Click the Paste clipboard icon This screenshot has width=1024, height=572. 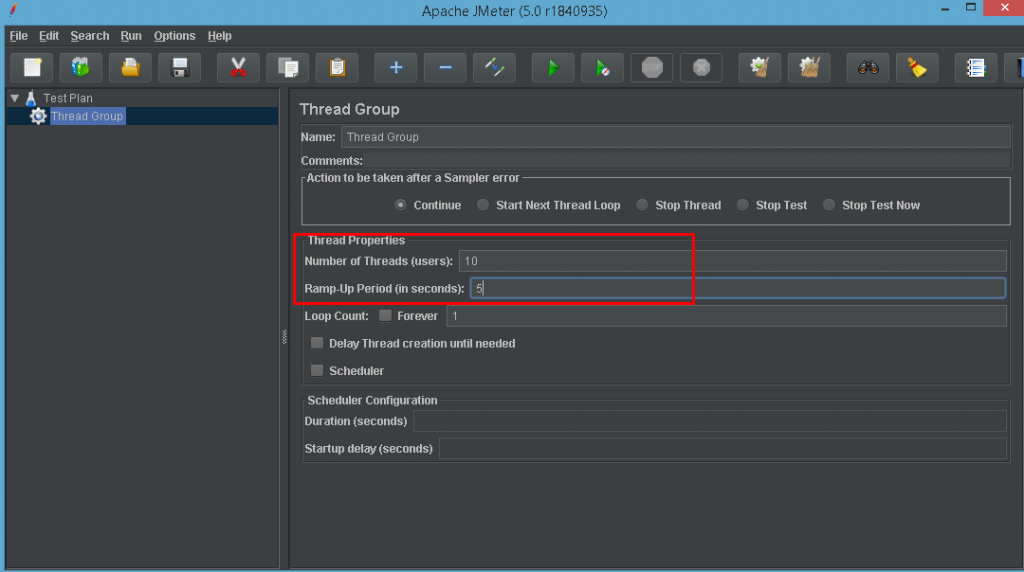click(x=337, y=67)
